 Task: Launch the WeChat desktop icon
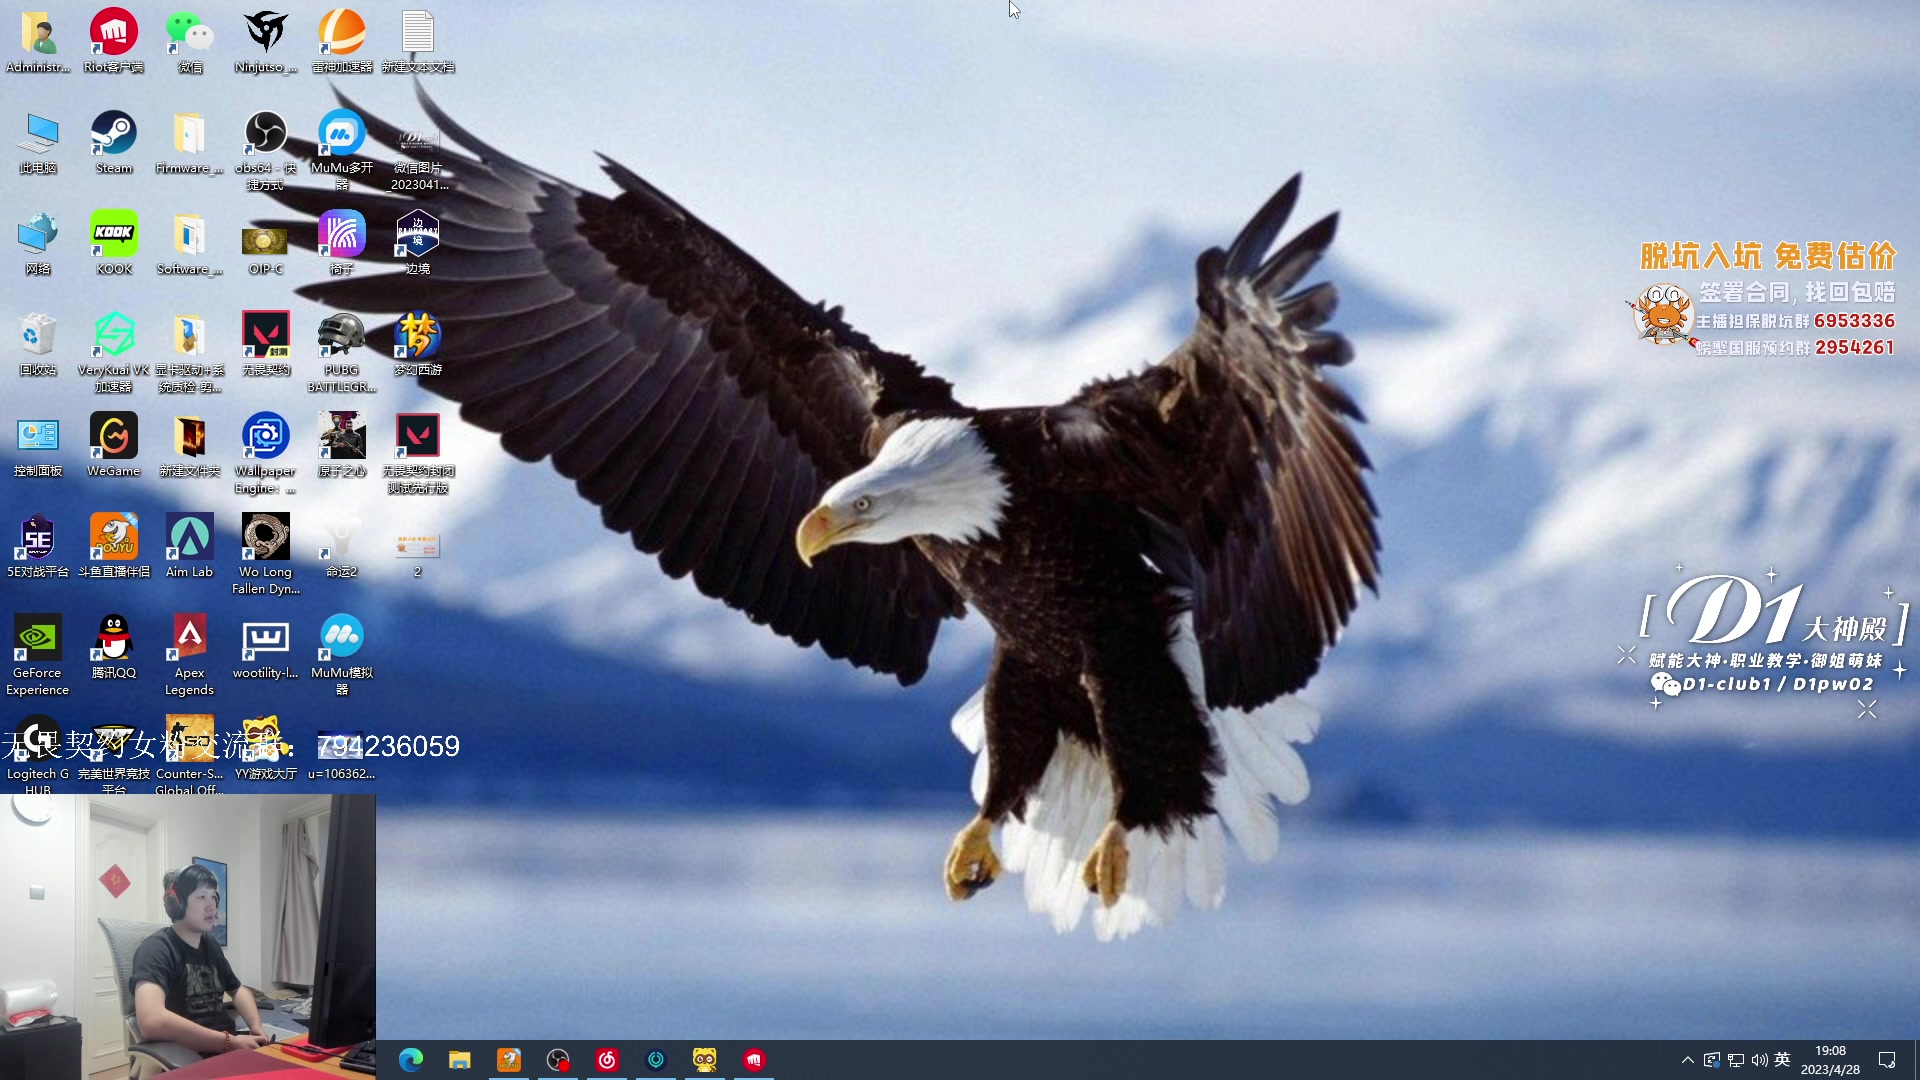tap(189, 34)
